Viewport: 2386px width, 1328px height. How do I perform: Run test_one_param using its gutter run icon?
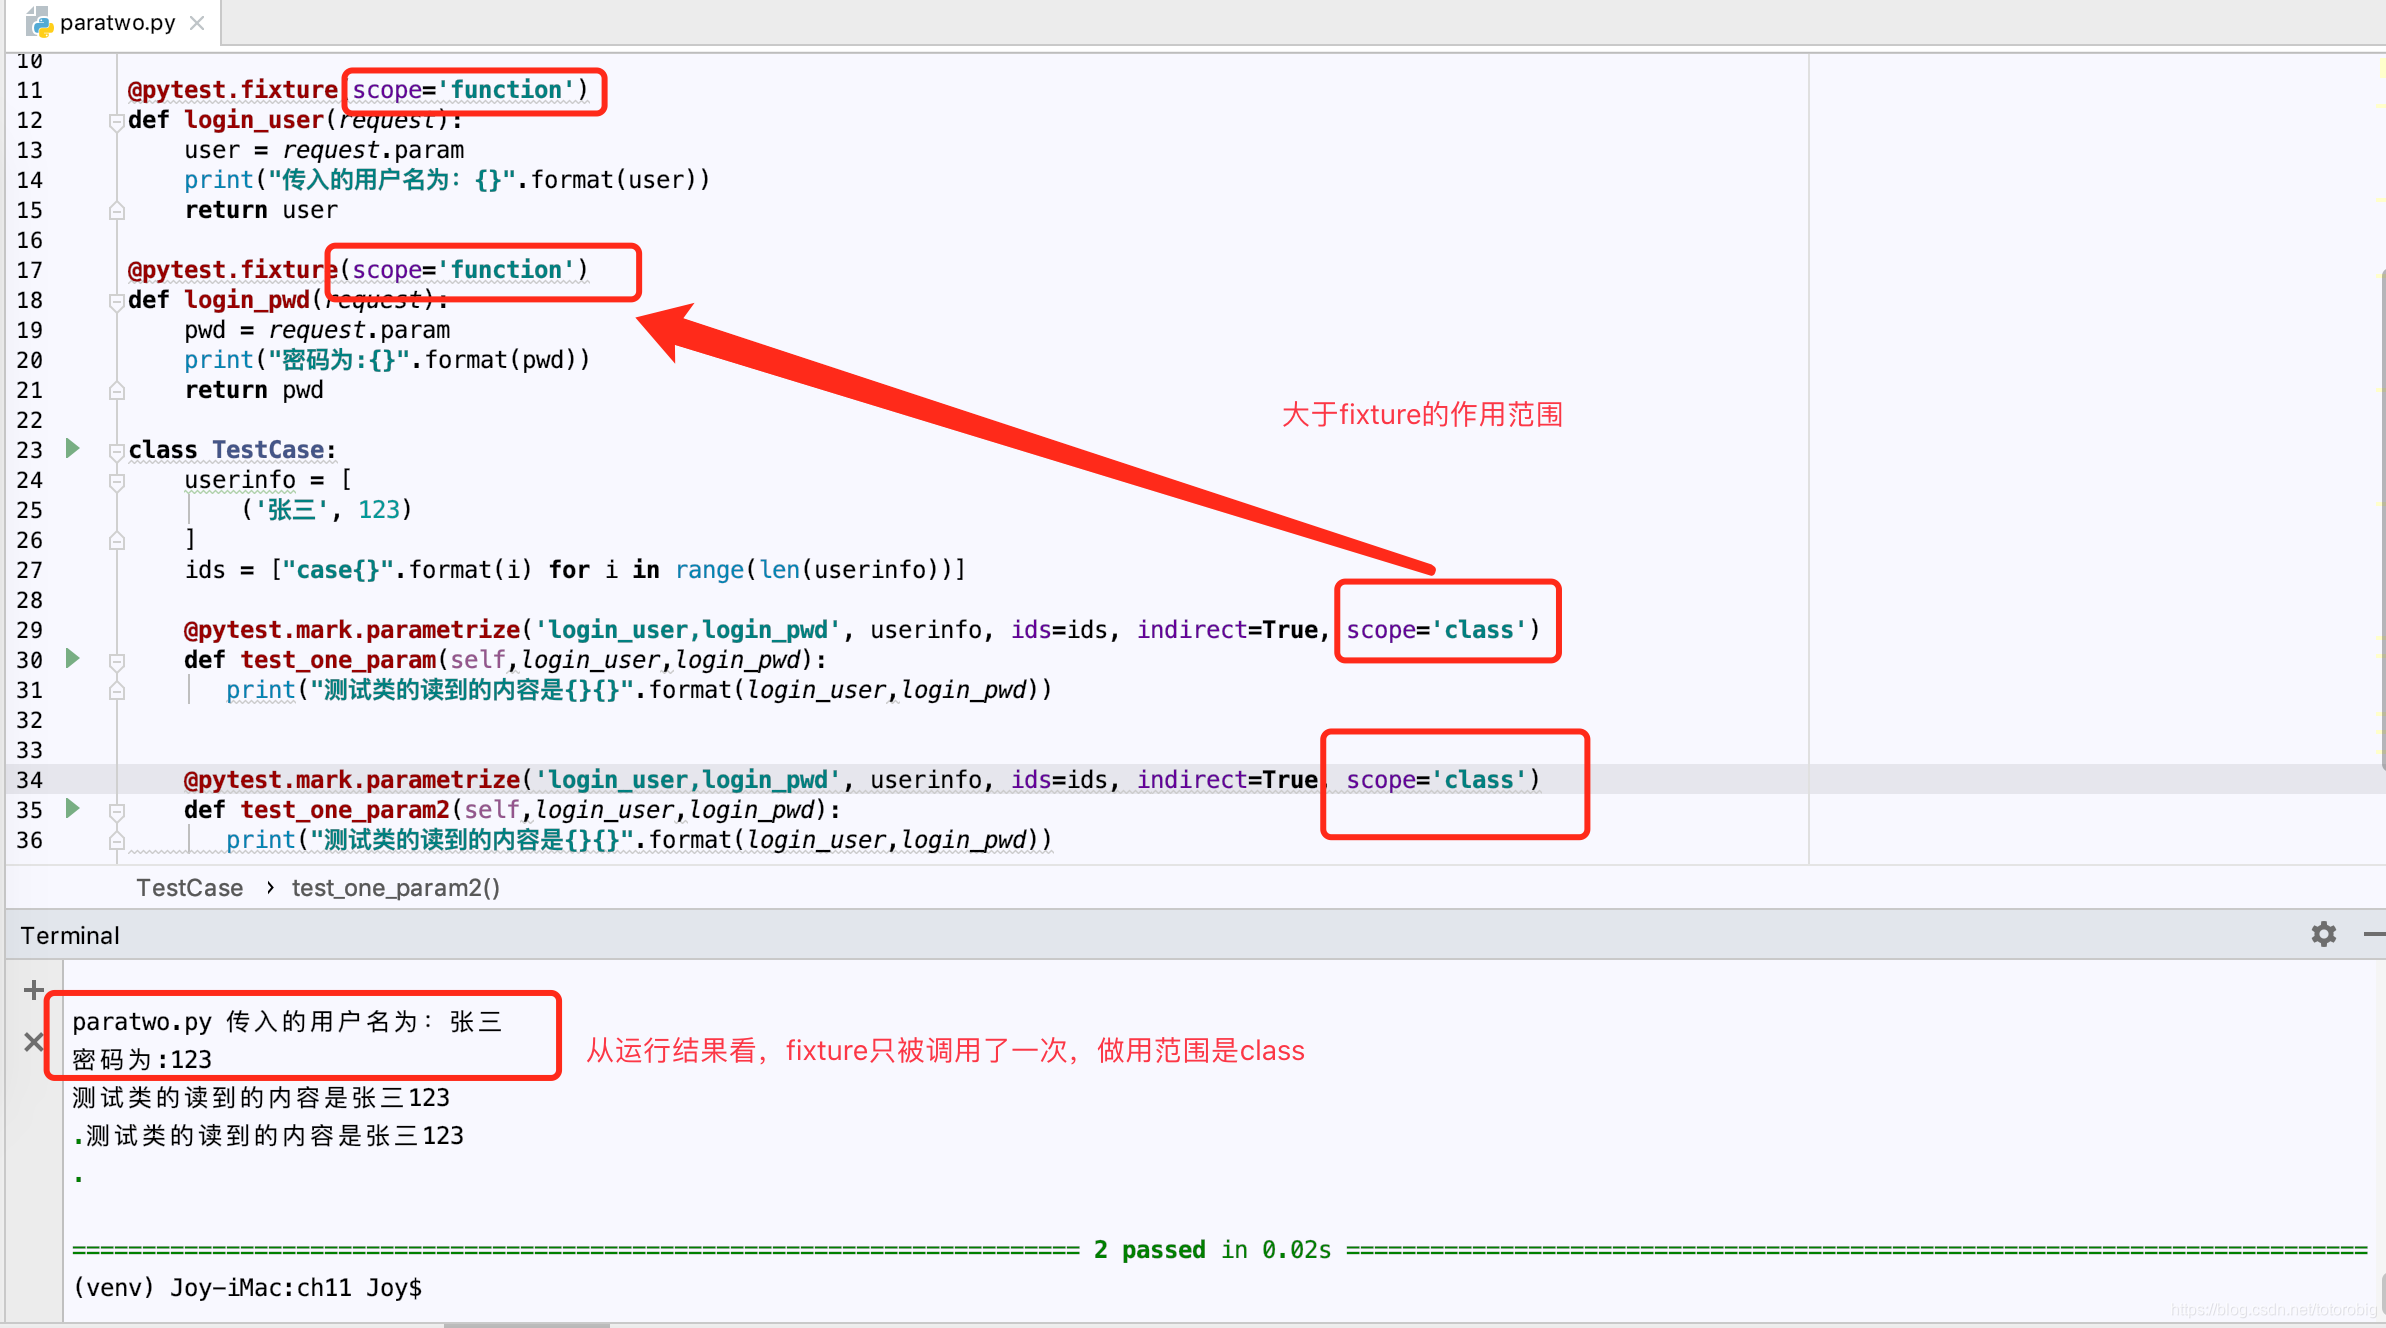click(x=71, y=659)
